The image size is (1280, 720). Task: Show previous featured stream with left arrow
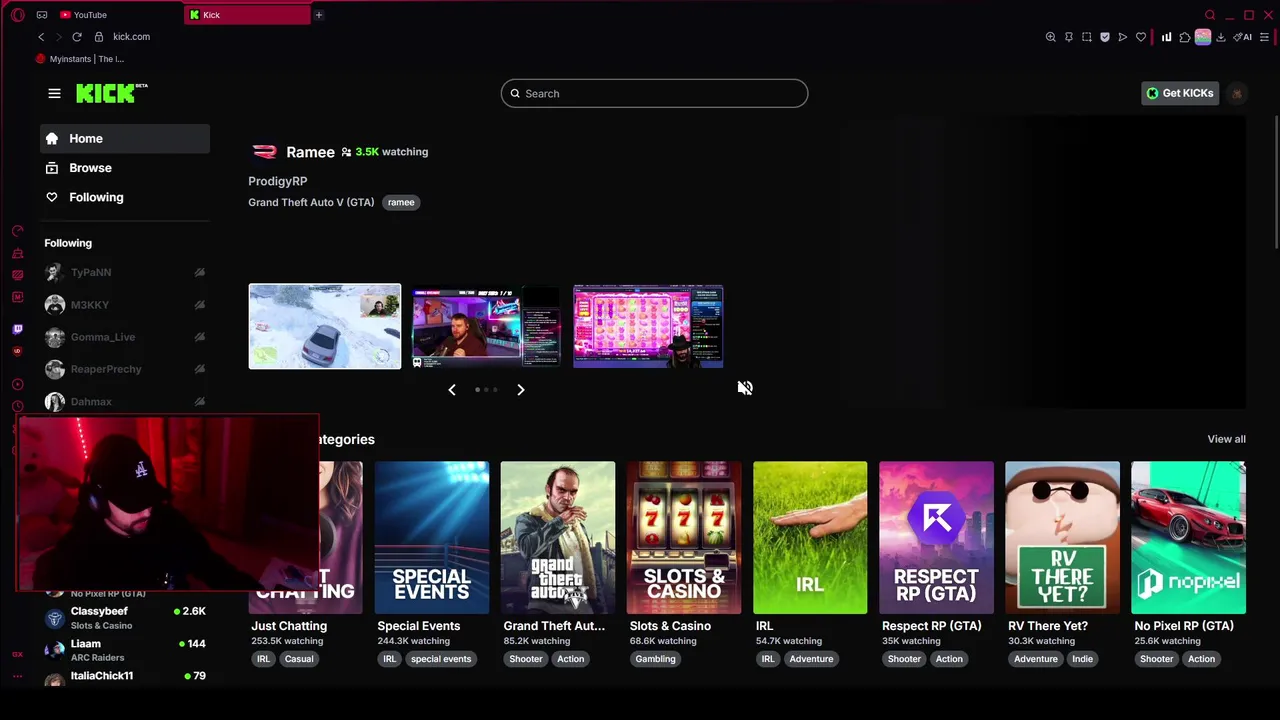[452, 390]
